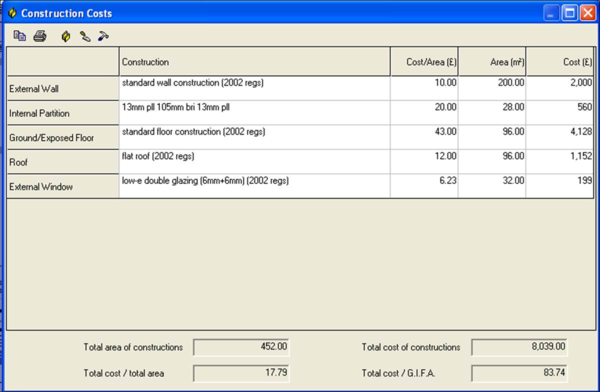Click the app icon in title bar
The height and width of the screenshot is (392, 600).
(x=12, y=13)
